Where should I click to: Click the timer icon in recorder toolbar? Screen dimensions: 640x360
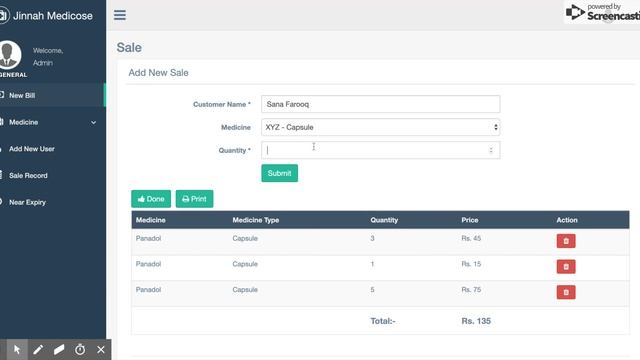[80, 350]
